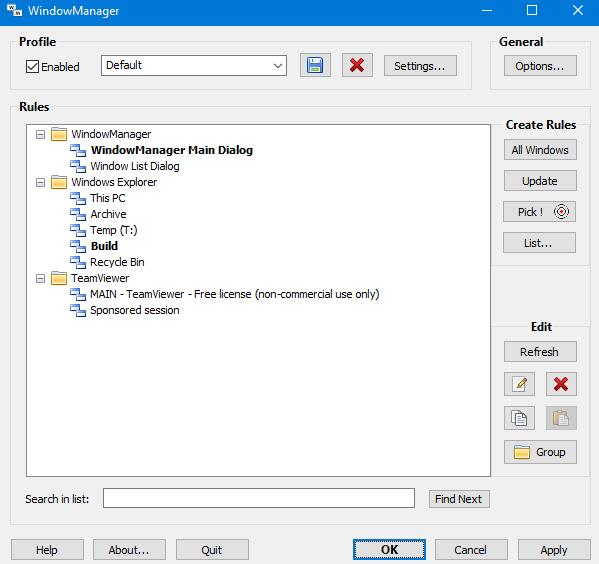This screenshot has width=599, height=564.
Task: Select the TeamViewer group label
Action: [x=100, y=278]
